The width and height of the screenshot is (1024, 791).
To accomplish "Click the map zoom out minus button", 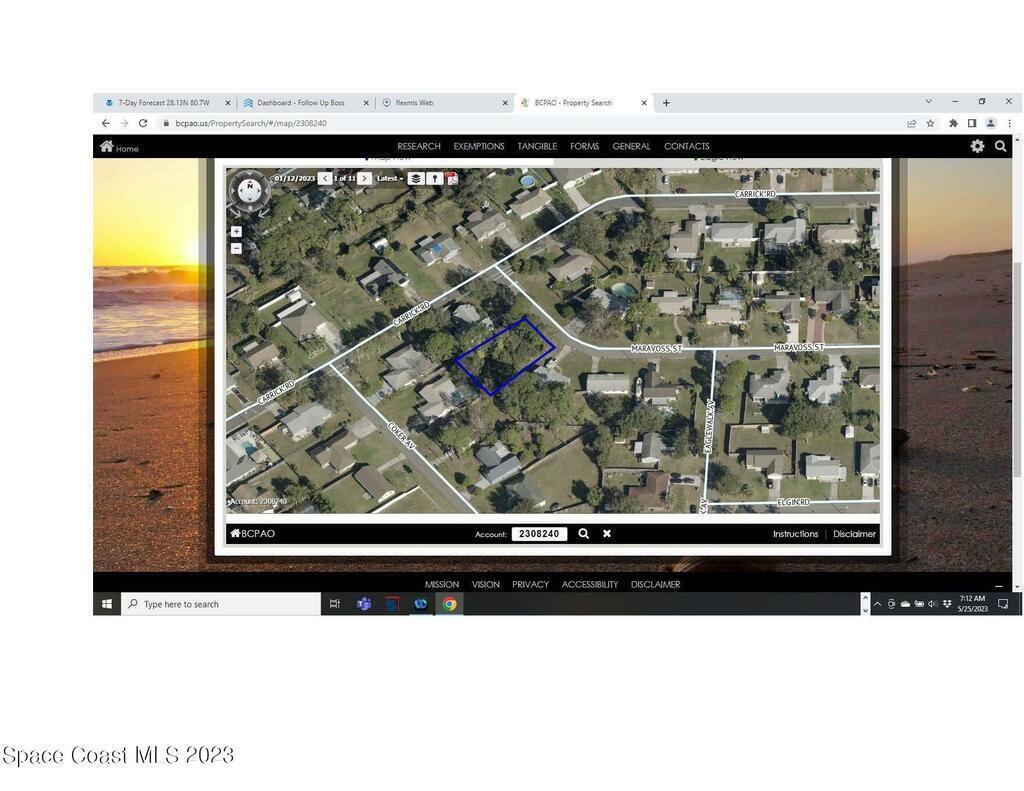I will tap(236, 248).
